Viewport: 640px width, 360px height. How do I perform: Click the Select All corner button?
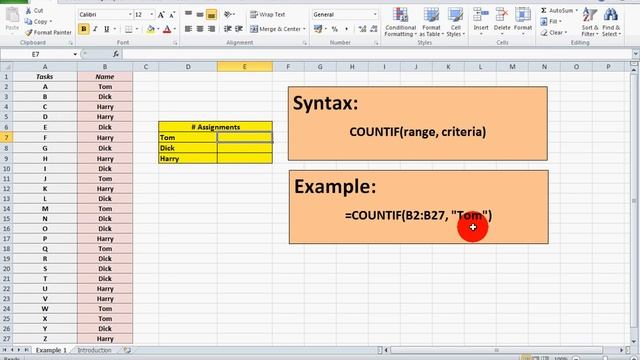click(x=6, y=67)
